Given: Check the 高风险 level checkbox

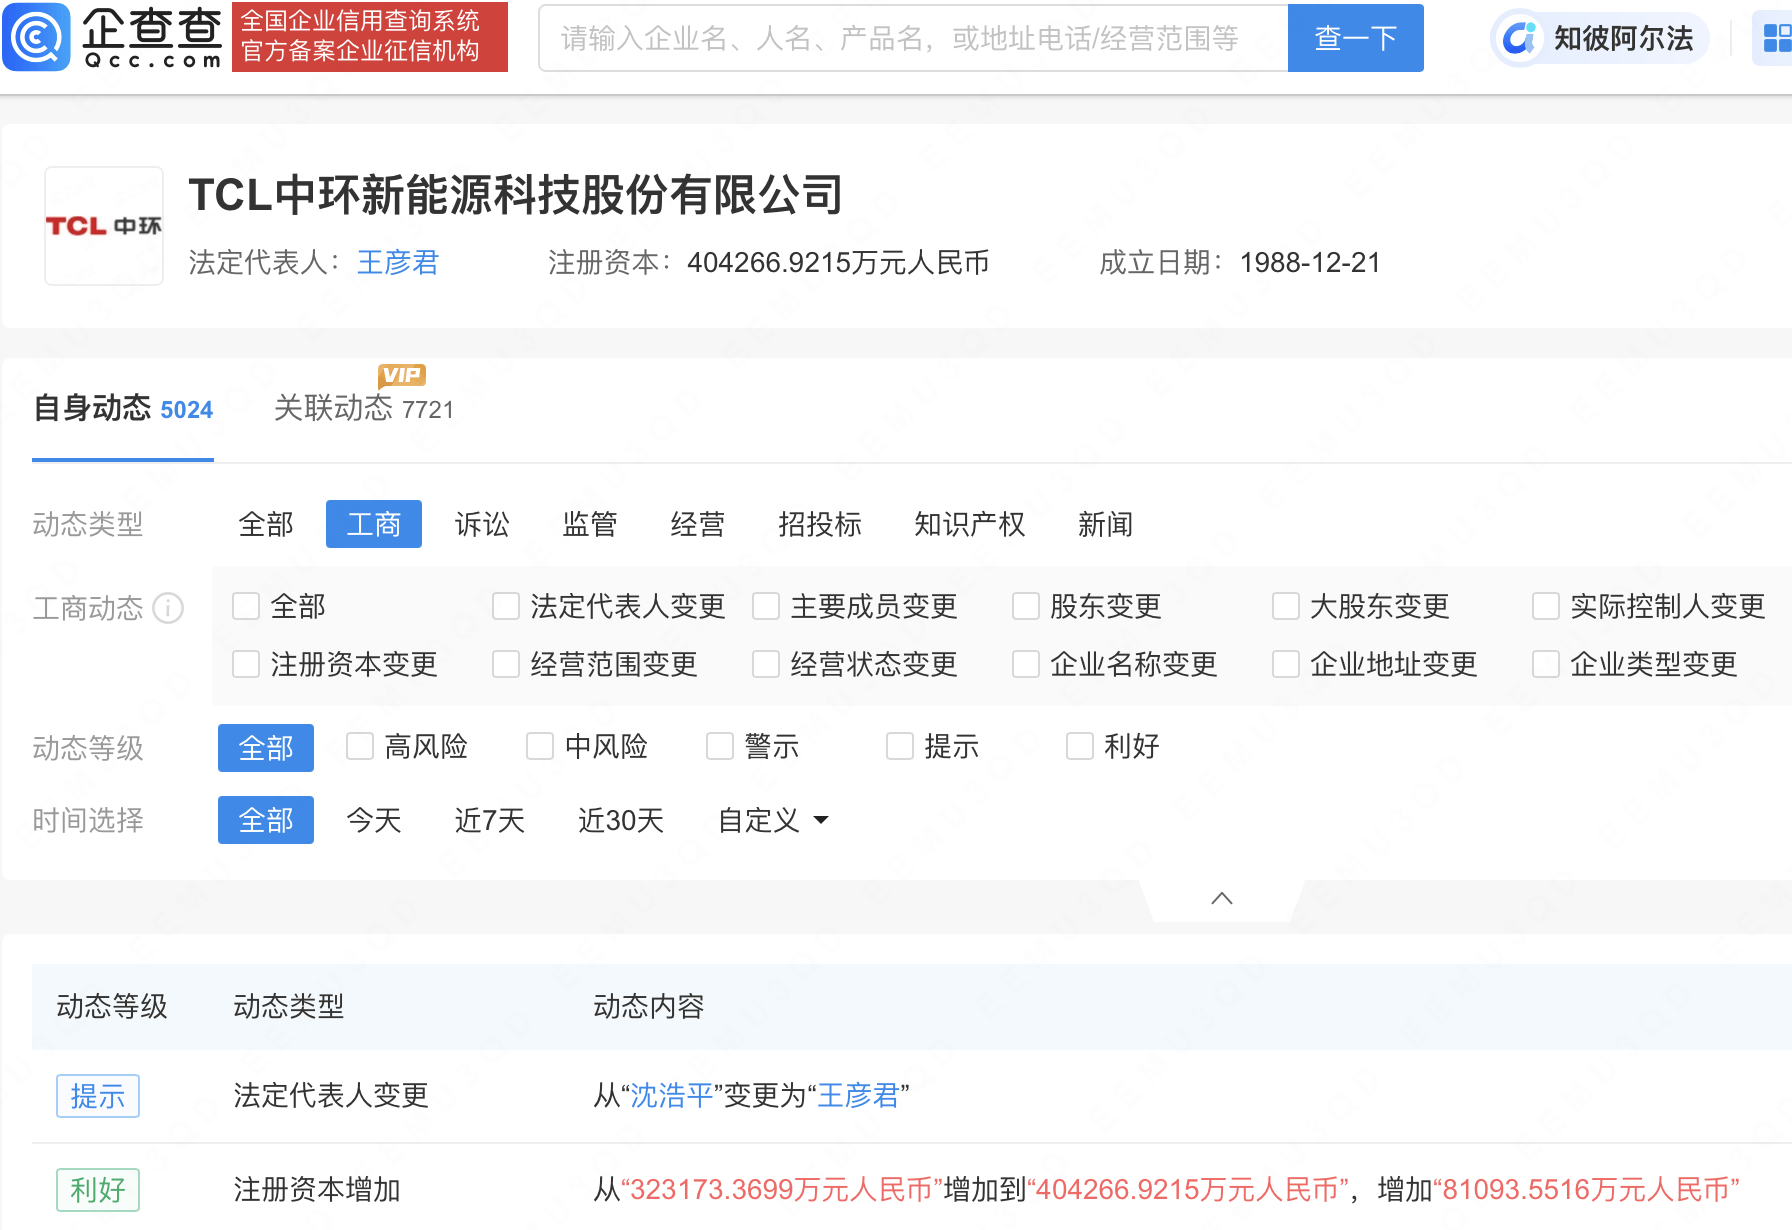Looking at the screenshot, I should pyautogui.click(x=360, y=746).
